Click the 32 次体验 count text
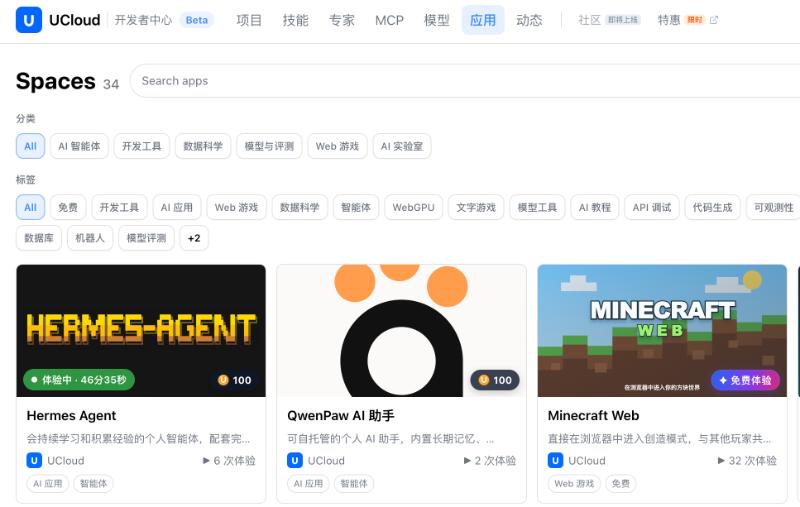 [753, 461]
